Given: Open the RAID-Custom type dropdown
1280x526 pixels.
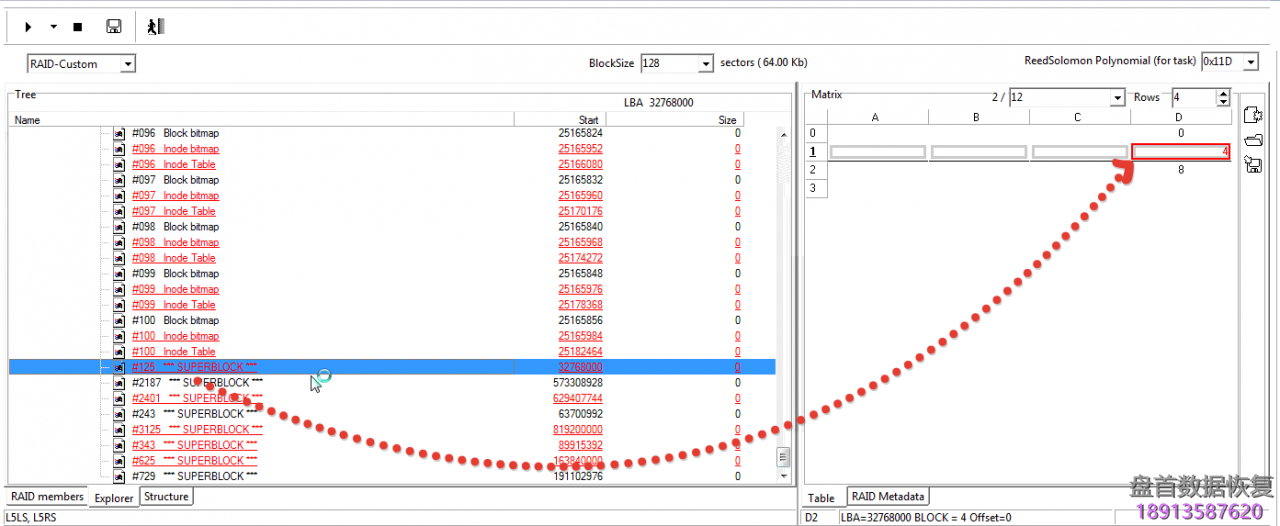Looking at the screenshot, I should 127,64.
